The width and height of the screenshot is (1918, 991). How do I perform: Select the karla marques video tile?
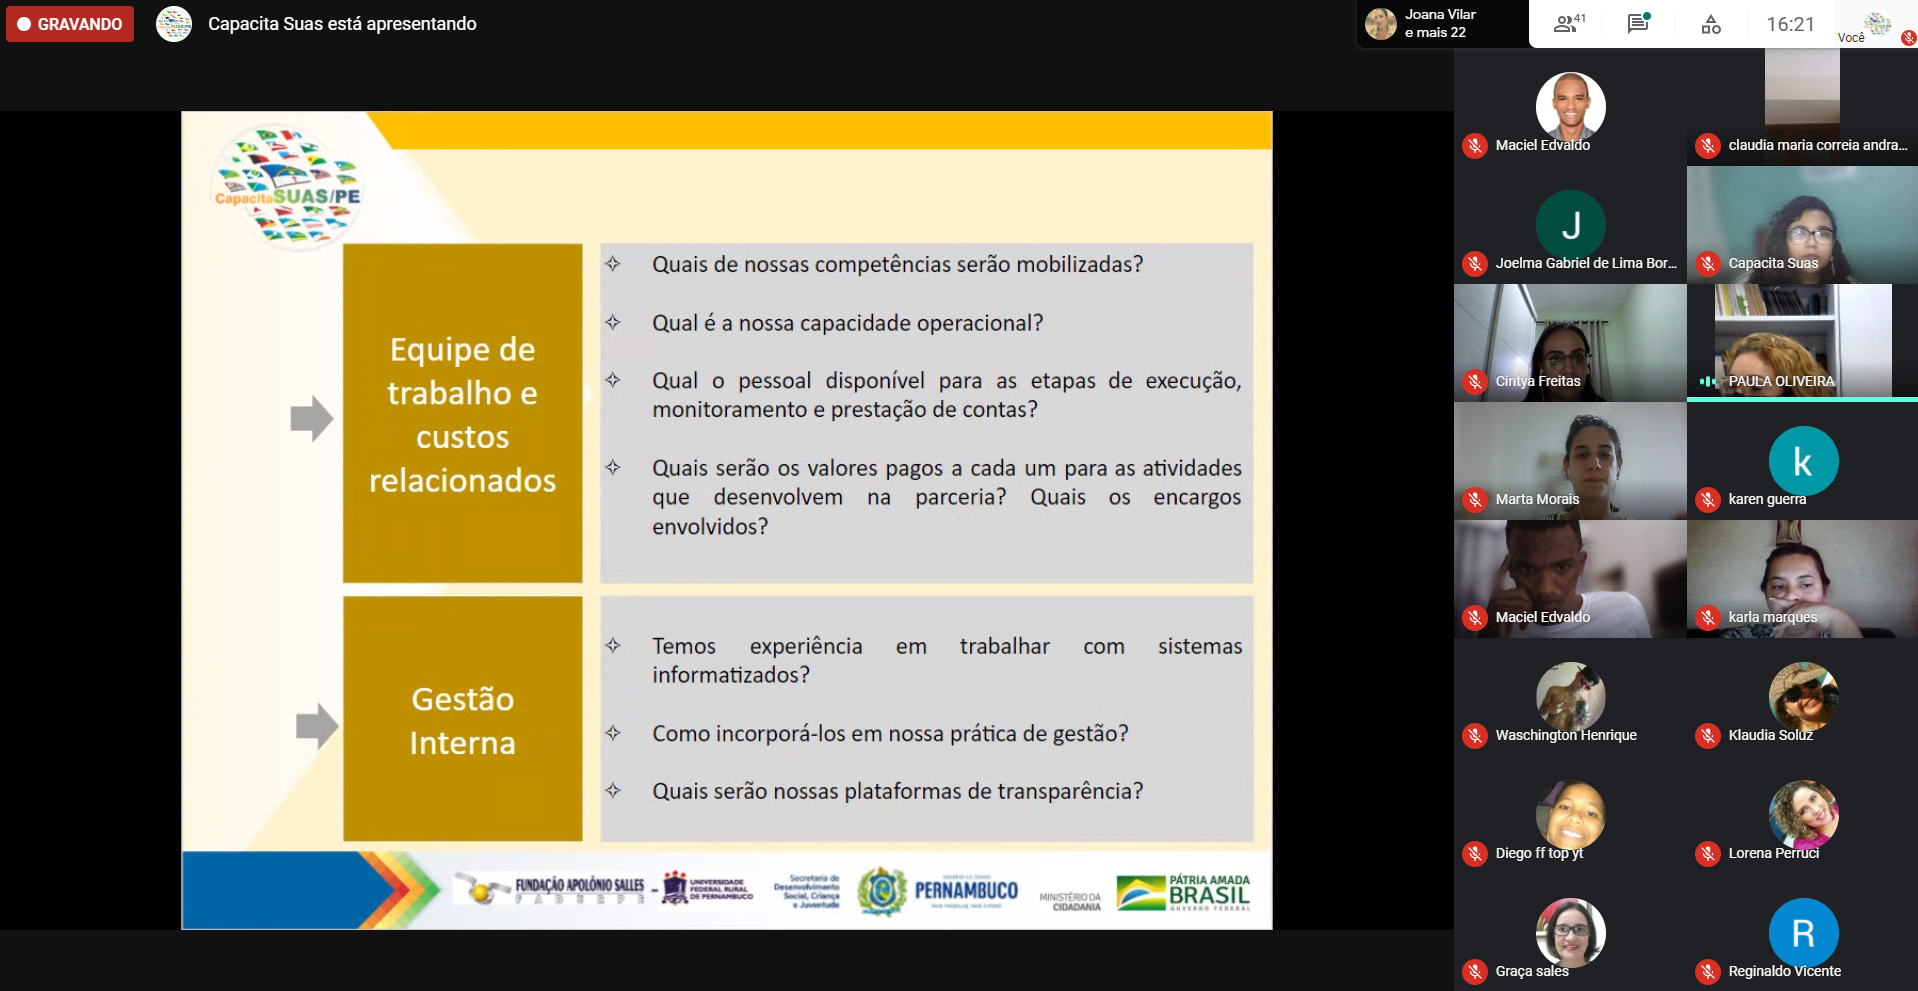pos(1802,578)
